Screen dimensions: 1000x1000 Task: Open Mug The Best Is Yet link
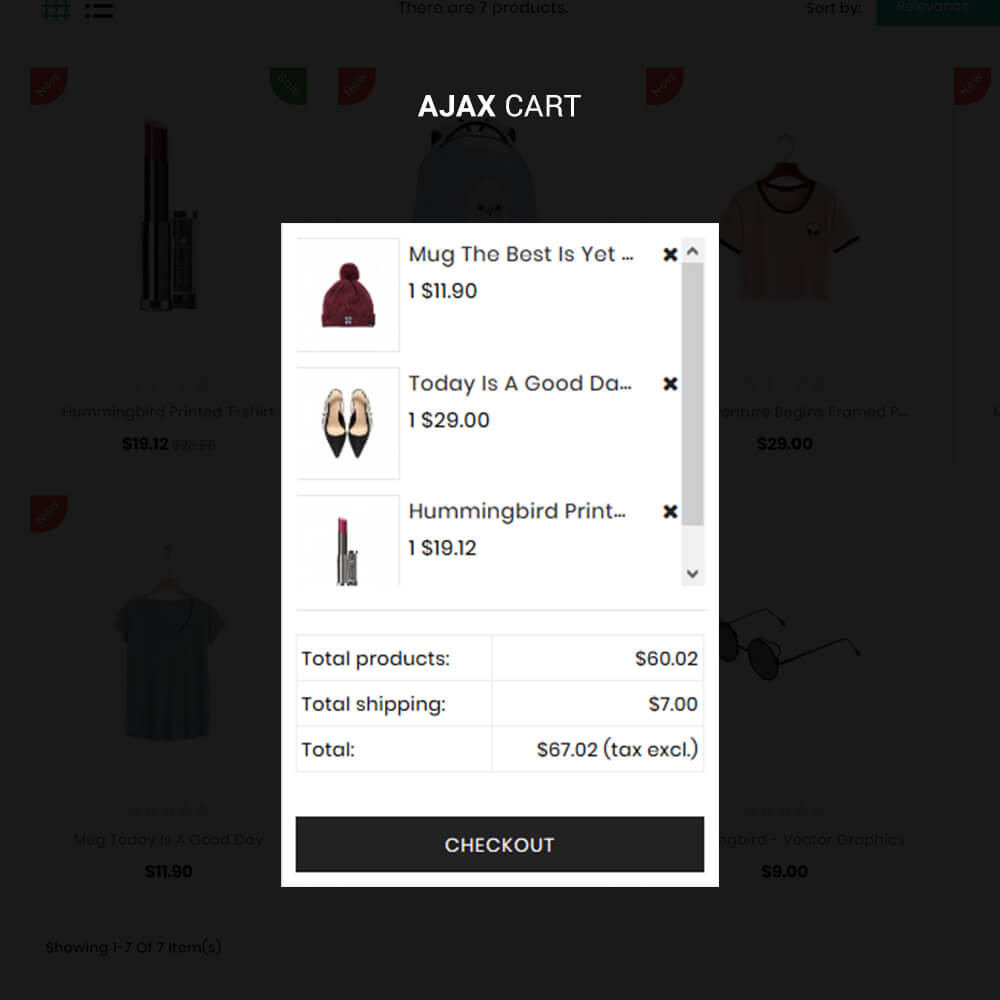pyautogui.click(x=521, y=254)
